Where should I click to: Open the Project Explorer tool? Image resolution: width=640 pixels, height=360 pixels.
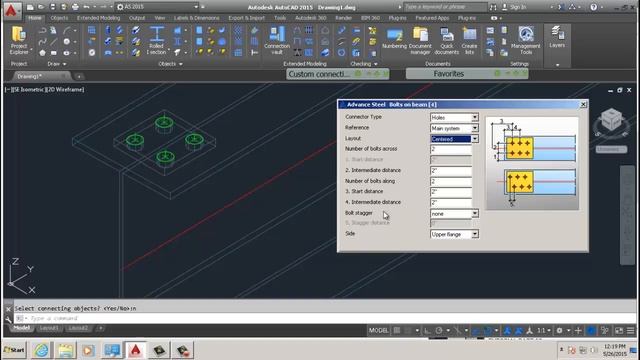coord(19,41)
